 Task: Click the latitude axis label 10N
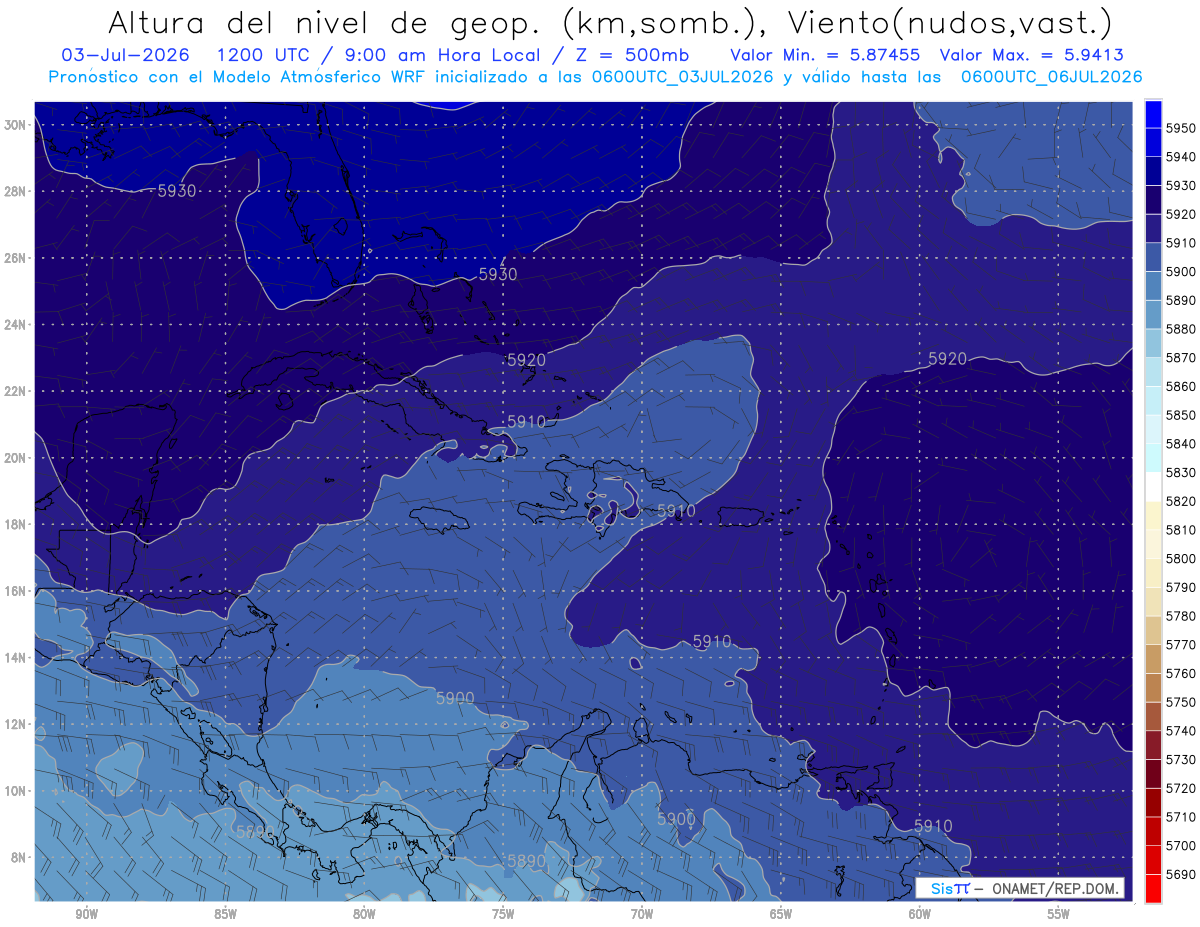click(15, 791)
